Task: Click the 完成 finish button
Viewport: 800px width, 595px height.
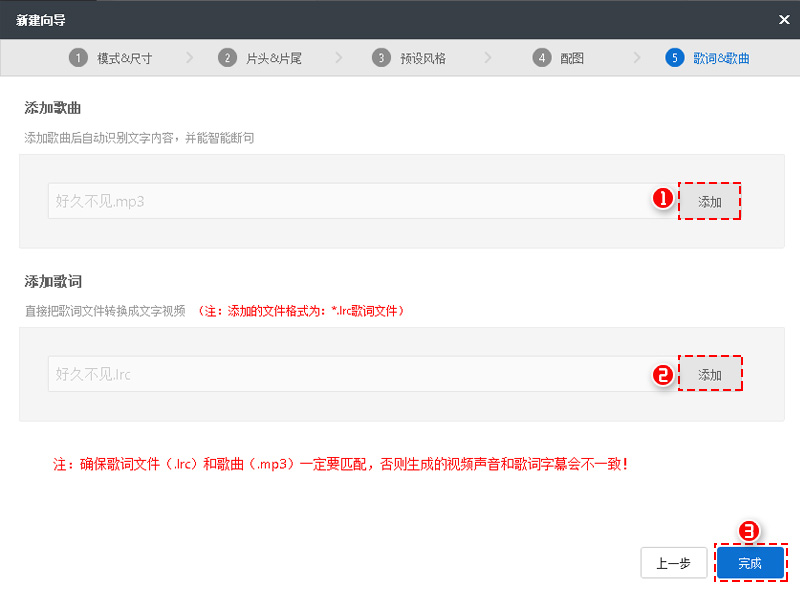Action: (x=750, y=563)
